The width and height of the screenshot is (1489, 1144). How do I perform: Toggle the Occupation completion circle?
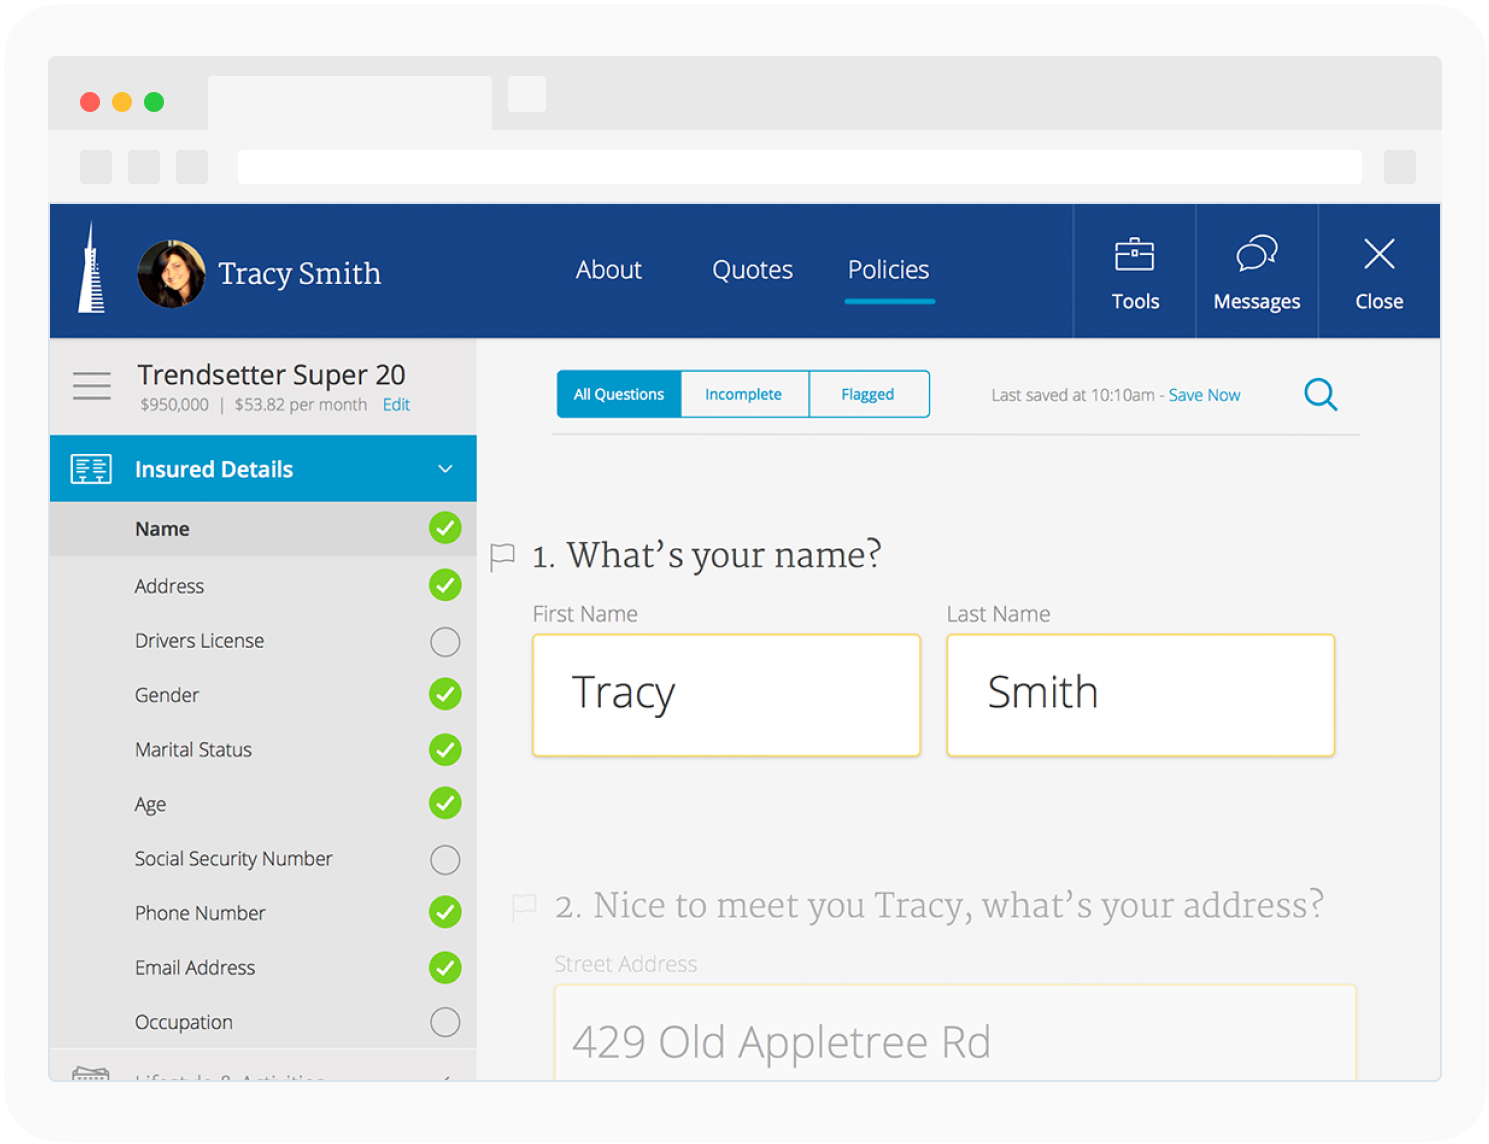click(x=445, y=1022)
